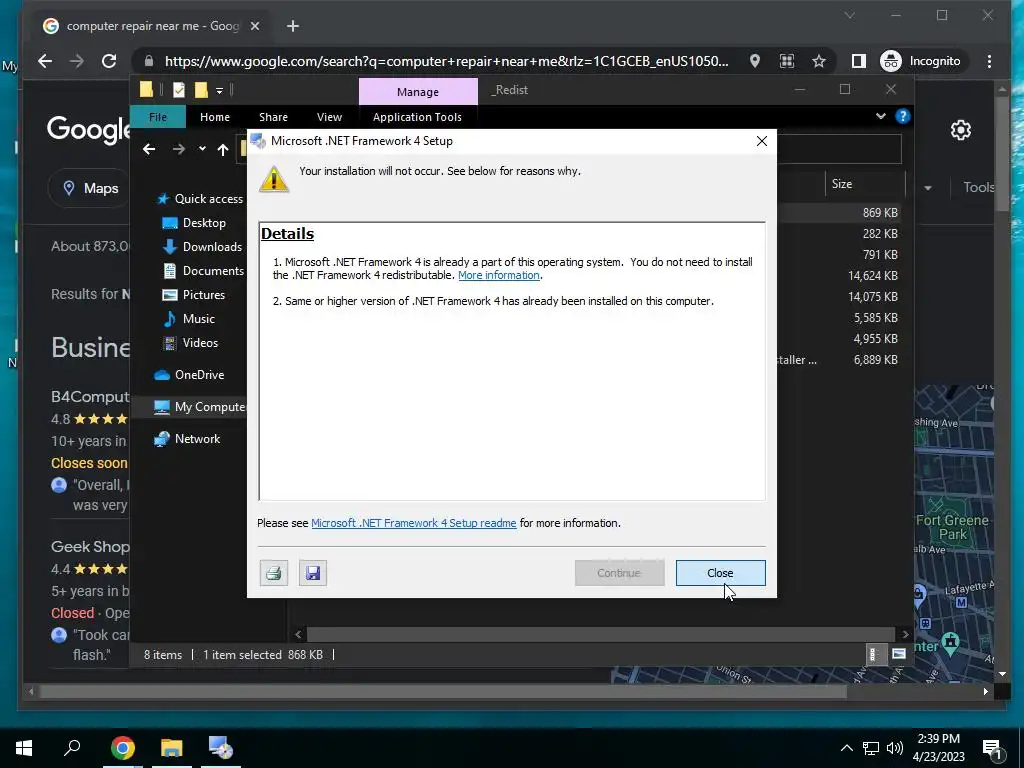The image size is (1024, 768).
Task: Open Downloads in the navigation pane
Action: tap(202, 247)
